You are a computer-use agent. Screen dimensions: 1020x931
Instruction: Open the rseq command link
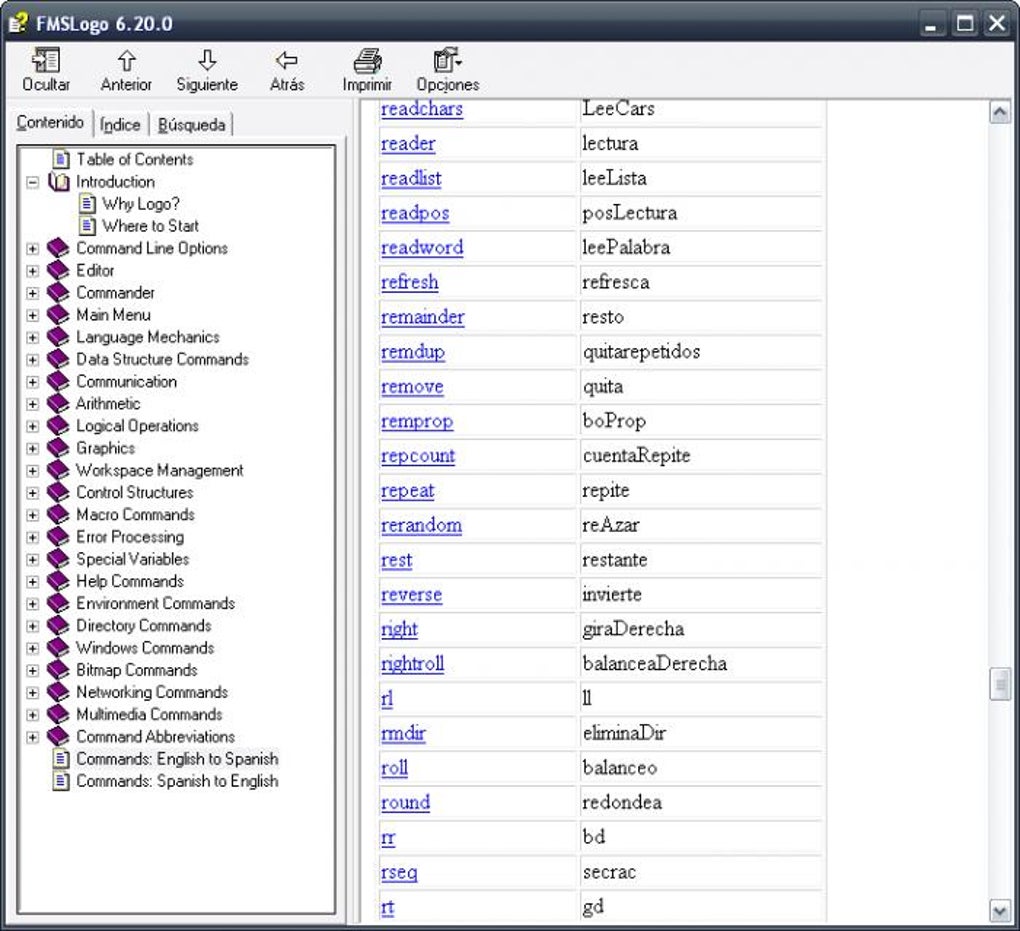click(x=399, y=872)
